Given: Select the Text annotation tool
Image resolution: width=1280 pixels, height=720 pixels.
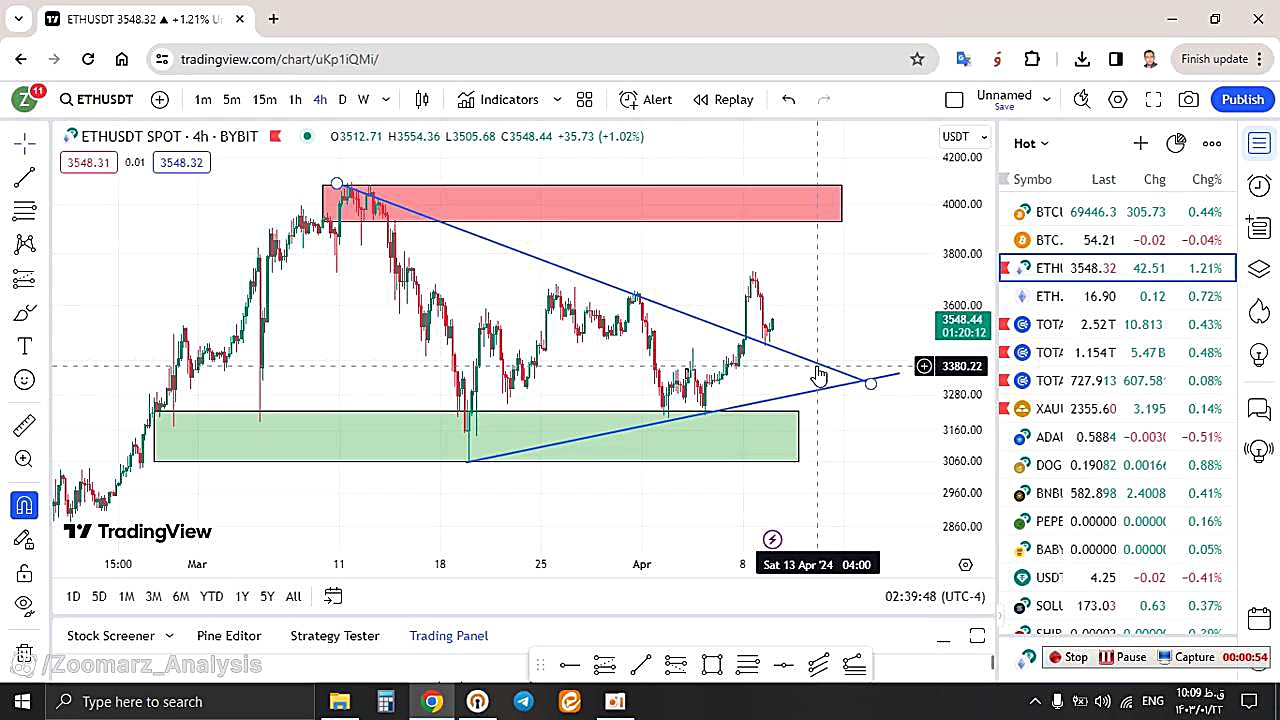Looking at the screenshot, I should point(25,346).
